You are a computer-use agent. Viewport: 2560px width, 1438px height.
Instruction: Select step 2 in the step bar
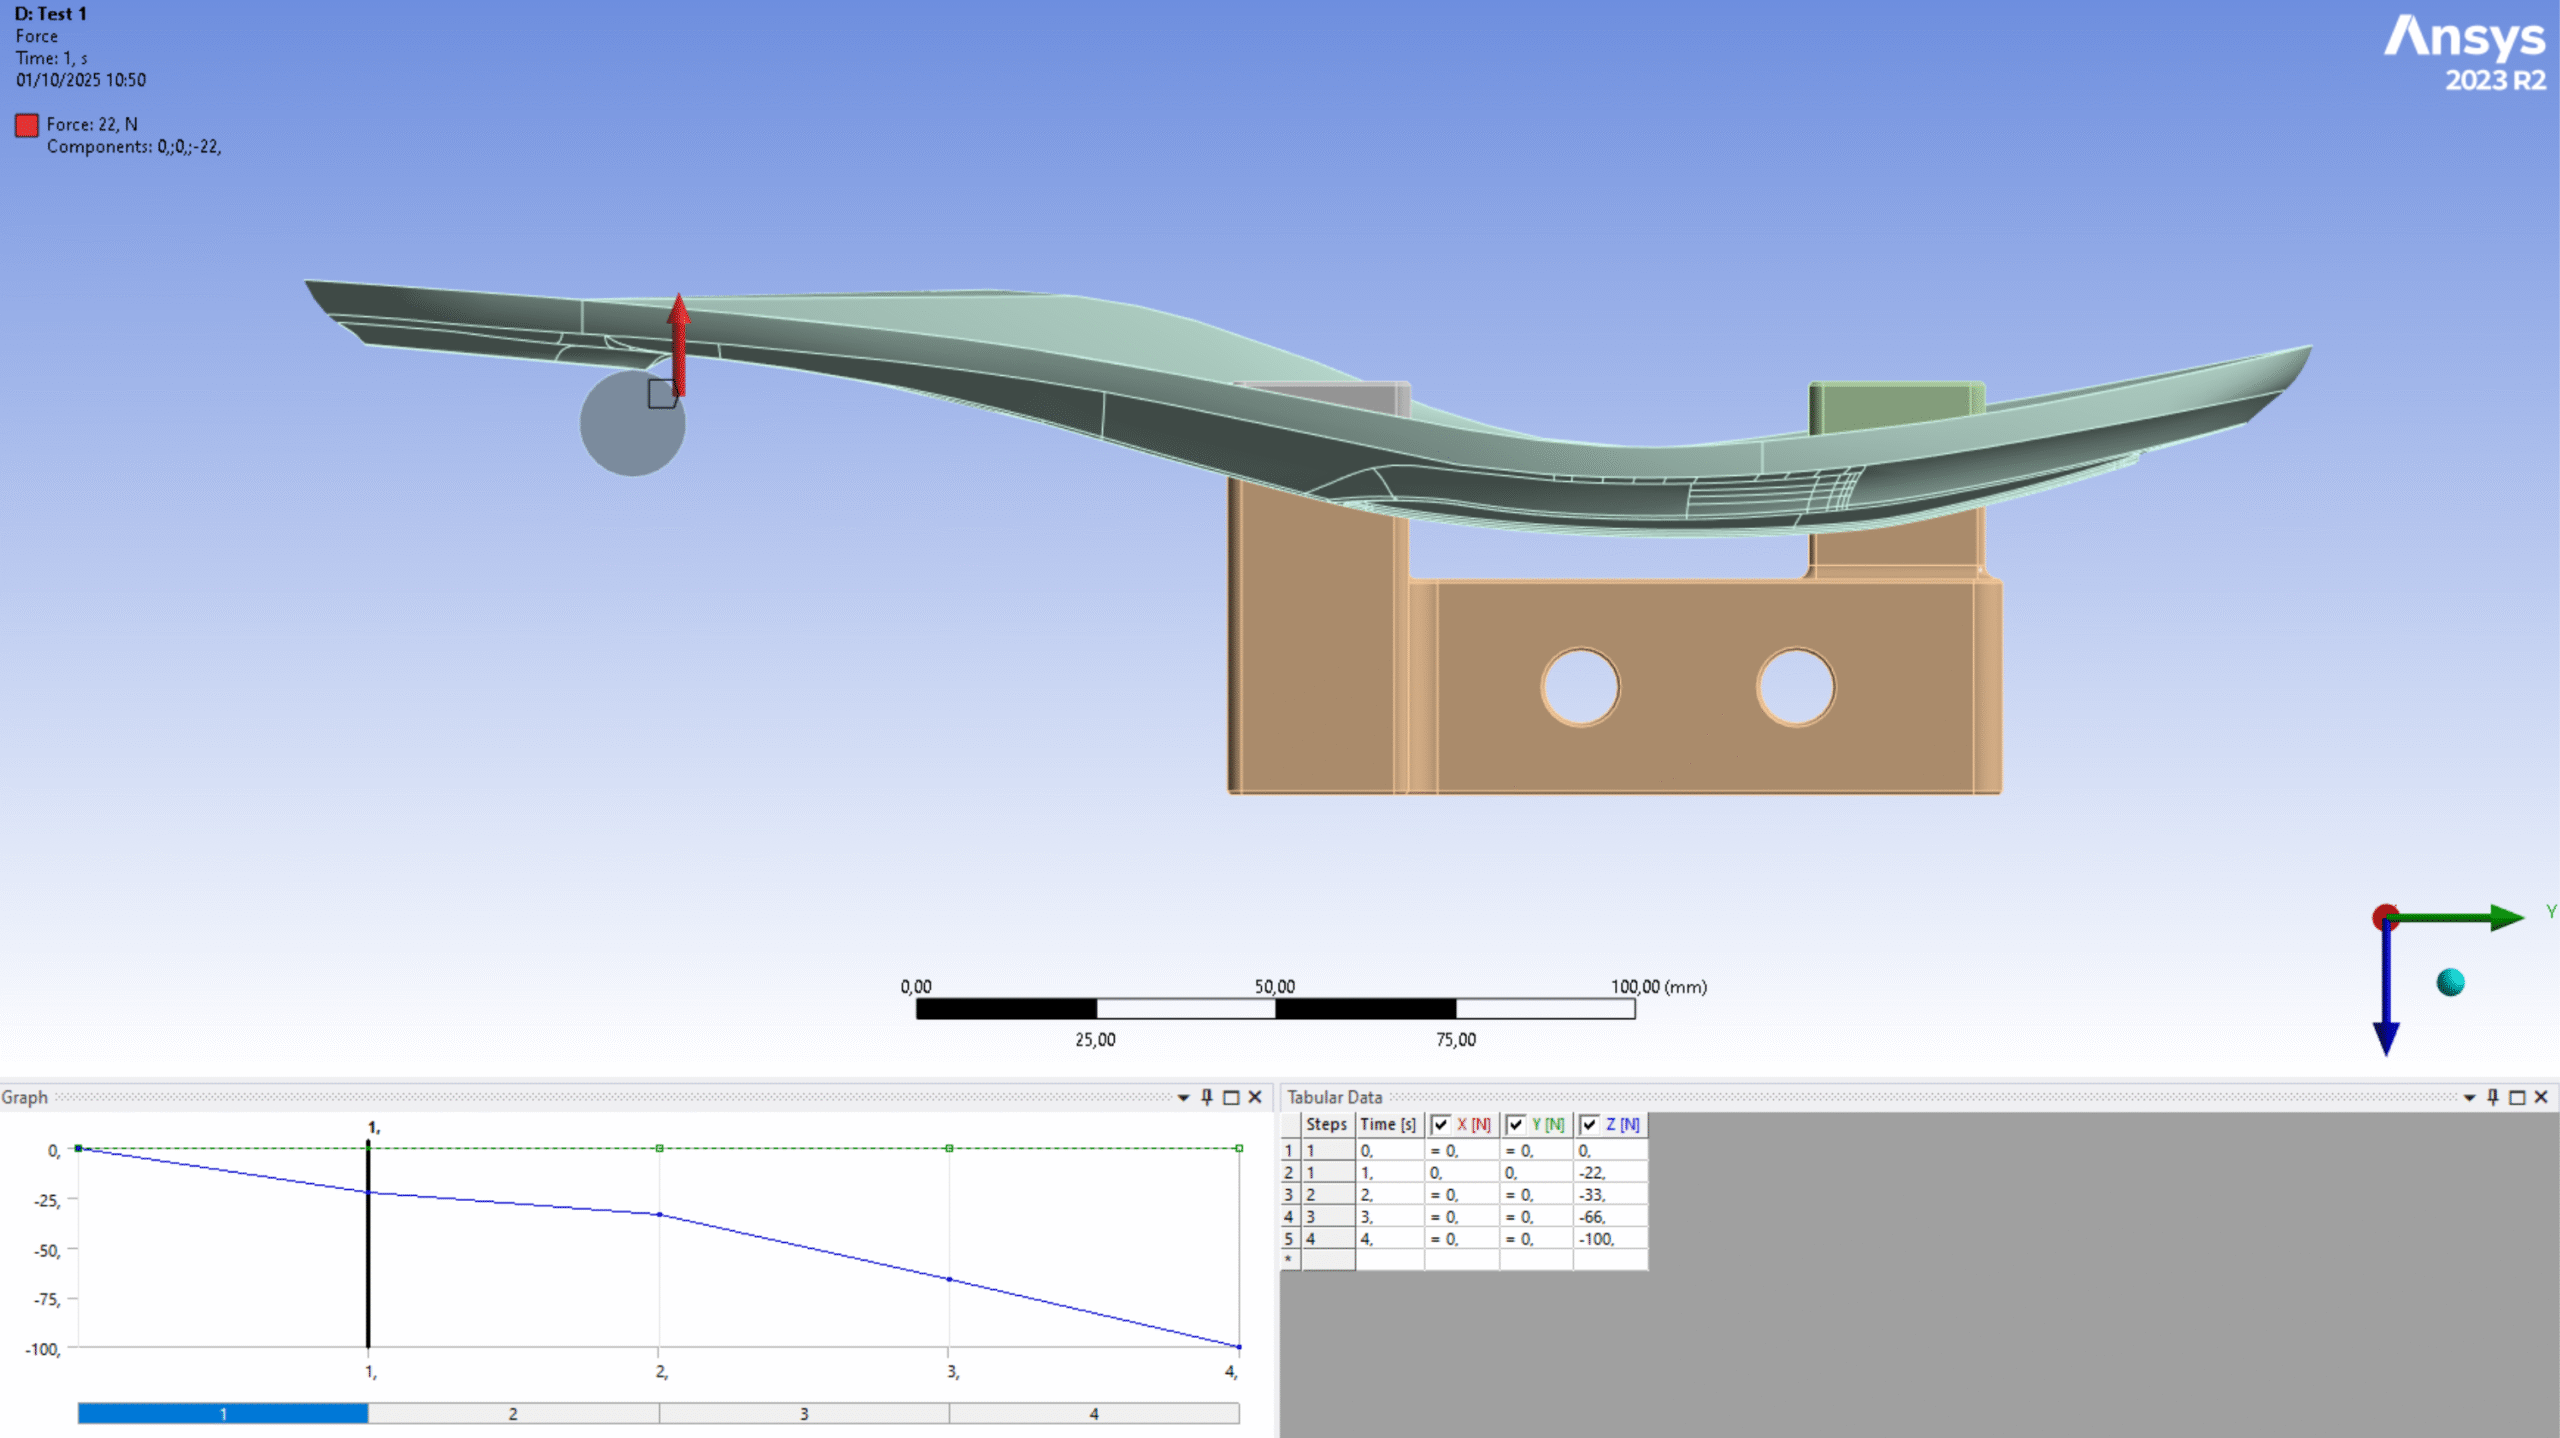coord(513,1413)
